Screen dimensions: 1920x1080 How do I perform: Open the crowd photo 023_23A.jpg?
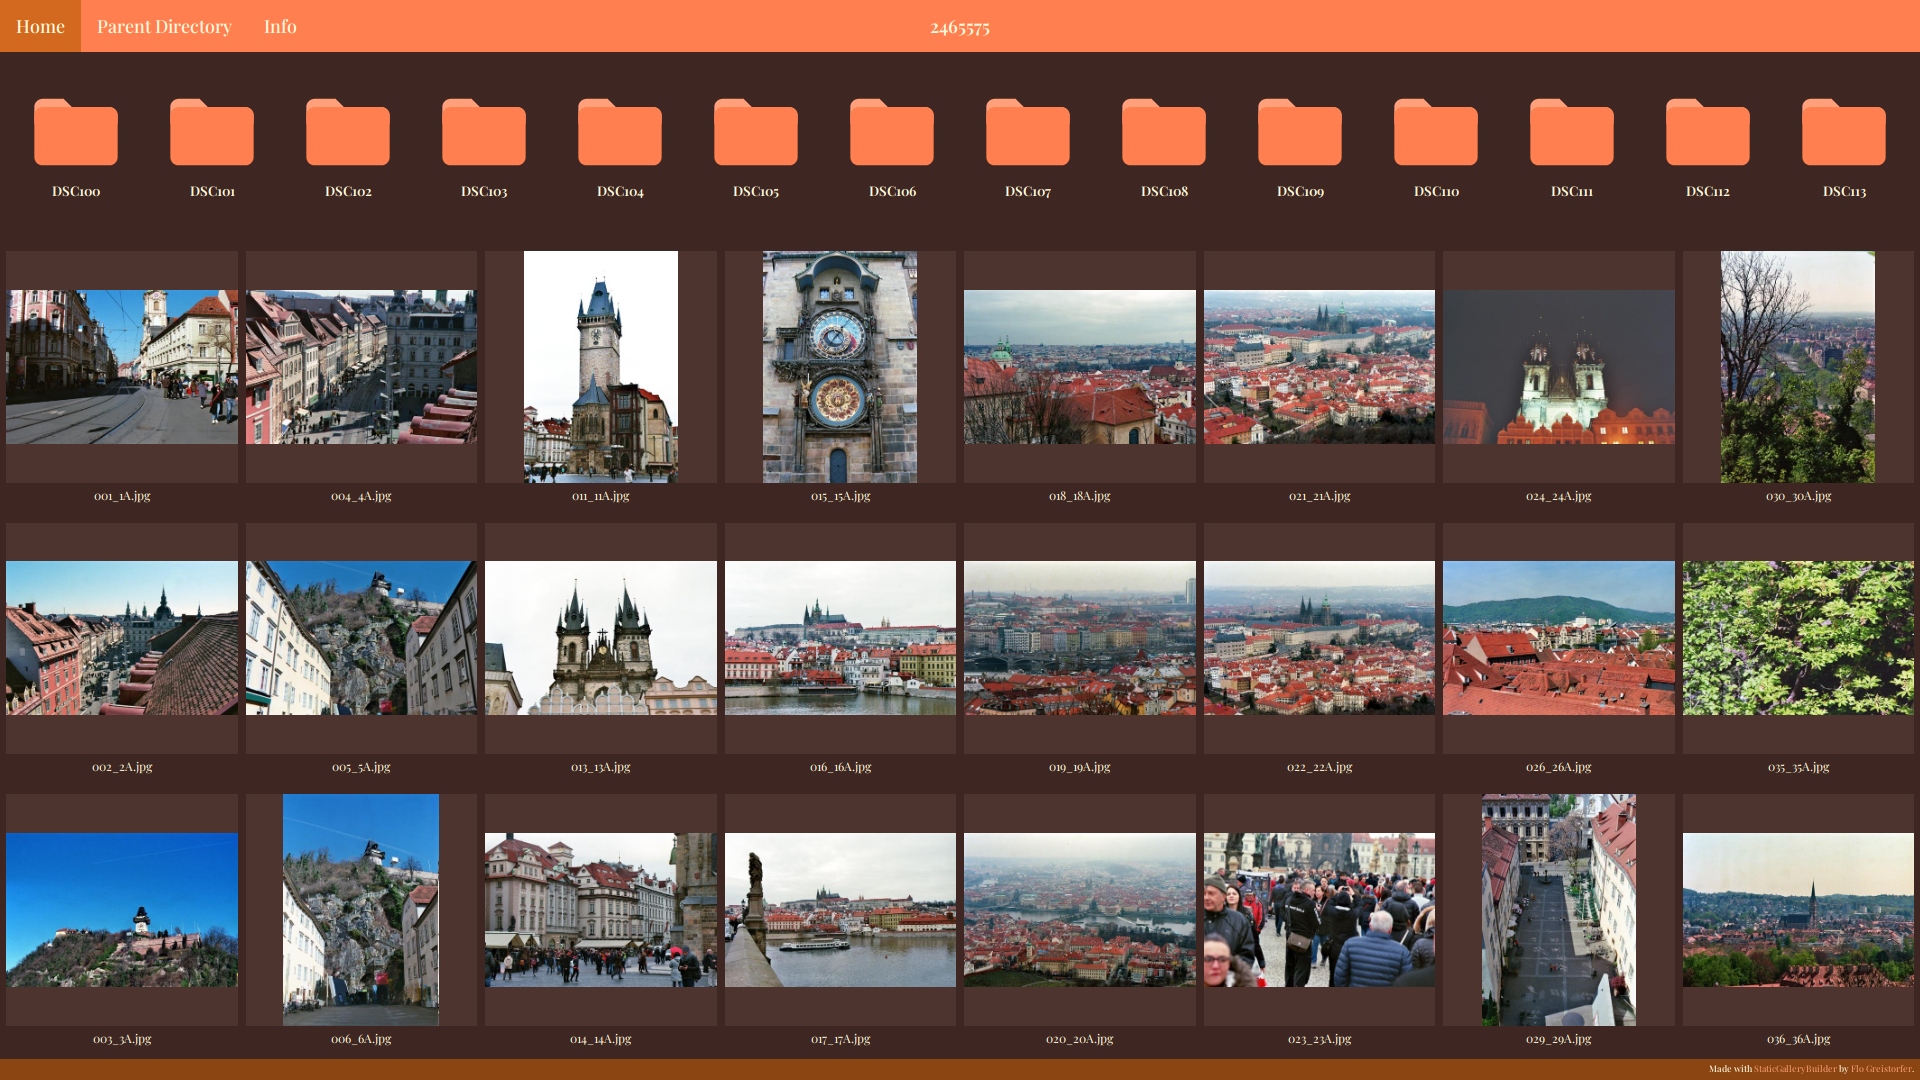point(1319,909)
